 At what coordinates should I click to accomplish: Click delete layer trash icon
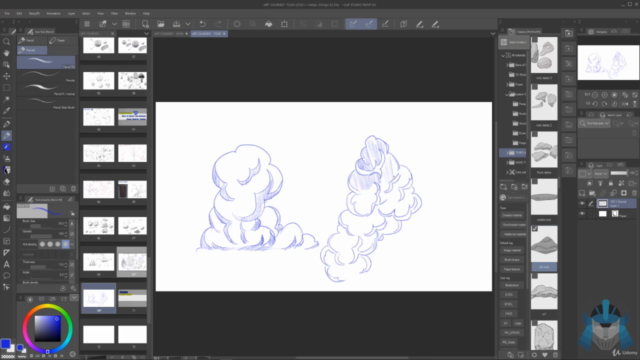pos(634,193)
